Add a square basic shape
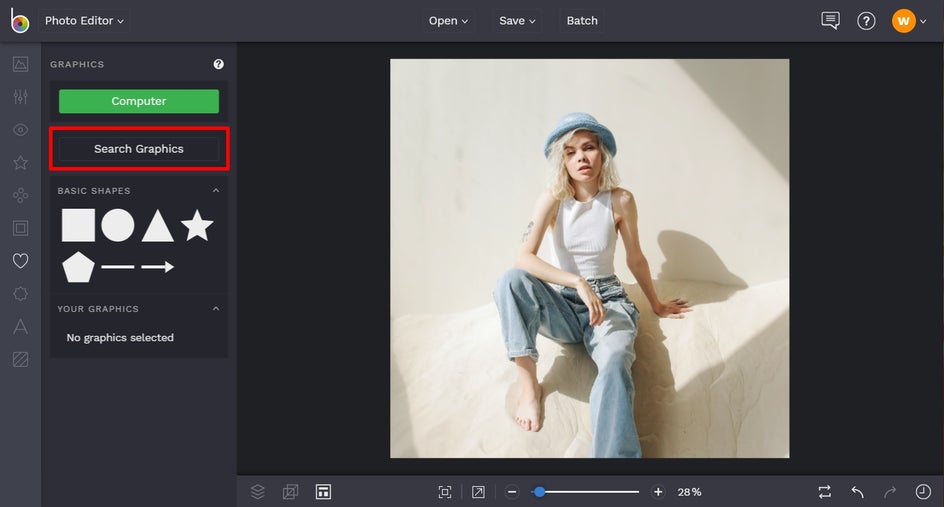This screenshot has height=507, width=944. (78, 225)
